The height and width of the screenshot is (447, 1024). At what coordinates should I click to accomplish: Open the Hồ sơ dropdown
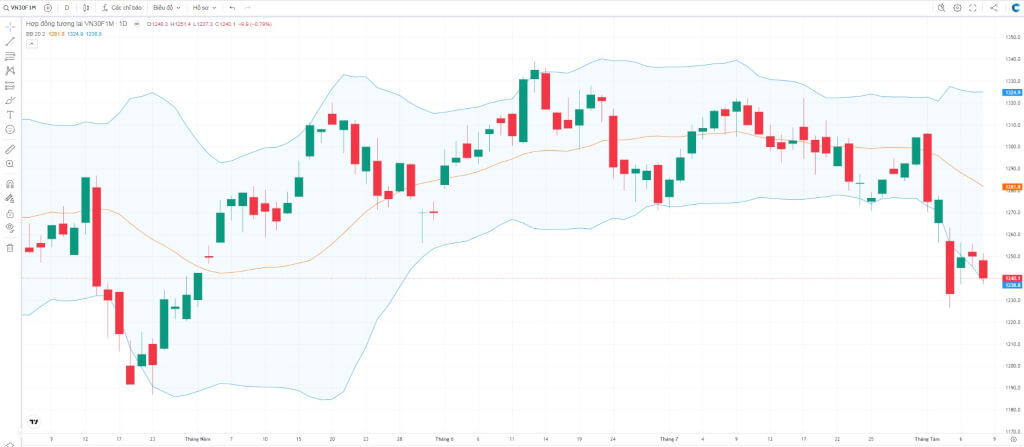coord(204,8)
